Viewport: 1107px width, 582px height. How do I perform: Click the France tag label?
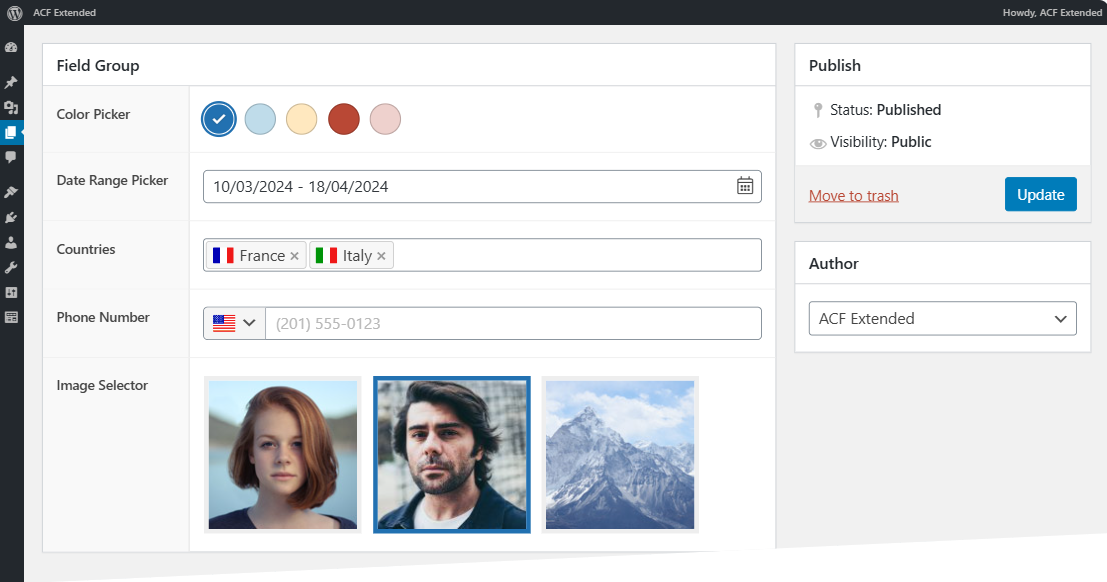pyautogui.click(x=262, y=256)
